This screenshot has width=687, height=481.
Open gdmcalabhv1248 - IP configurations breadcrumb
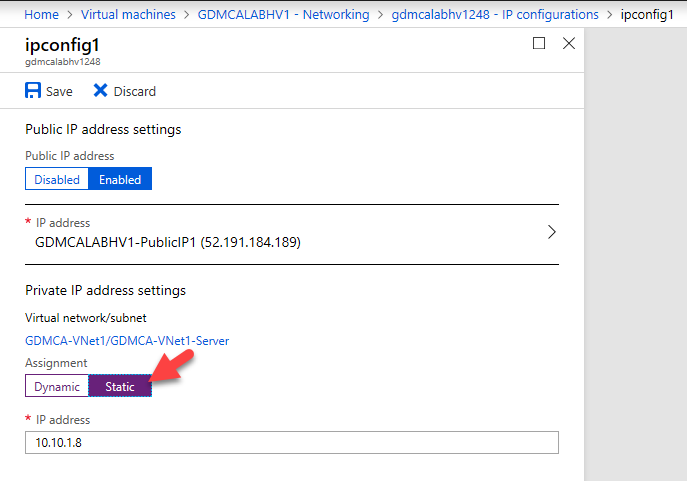click(x=495, y=14)
